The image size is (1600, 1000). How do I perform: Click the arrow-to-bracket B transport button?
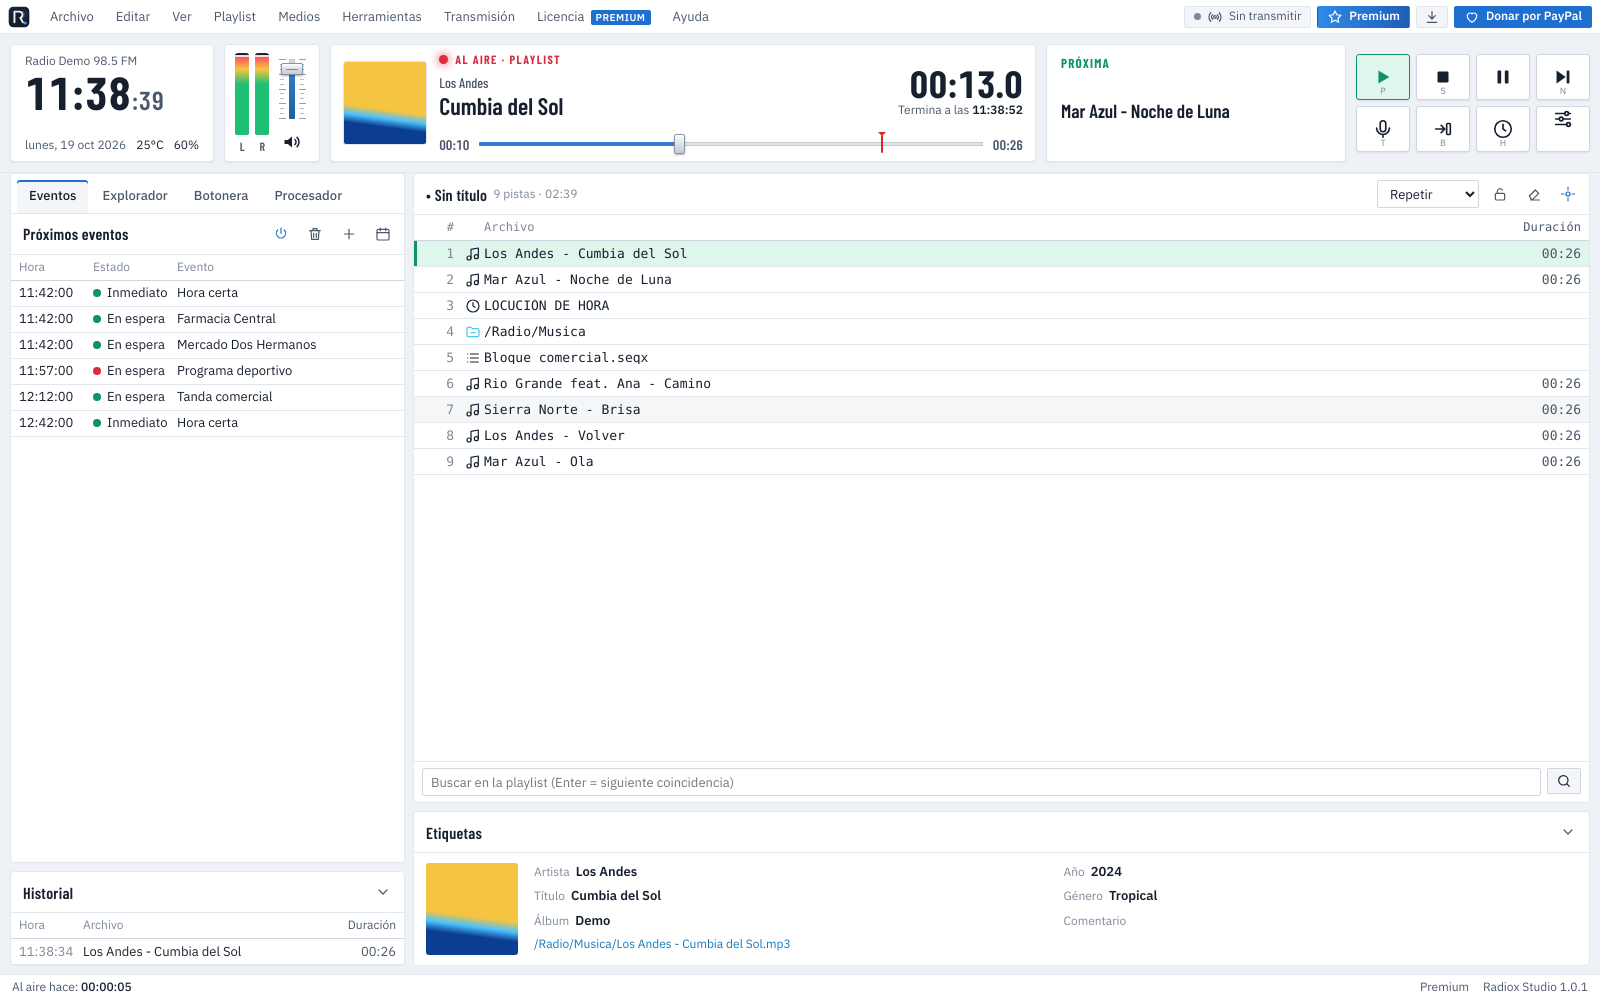[1443, 129]
